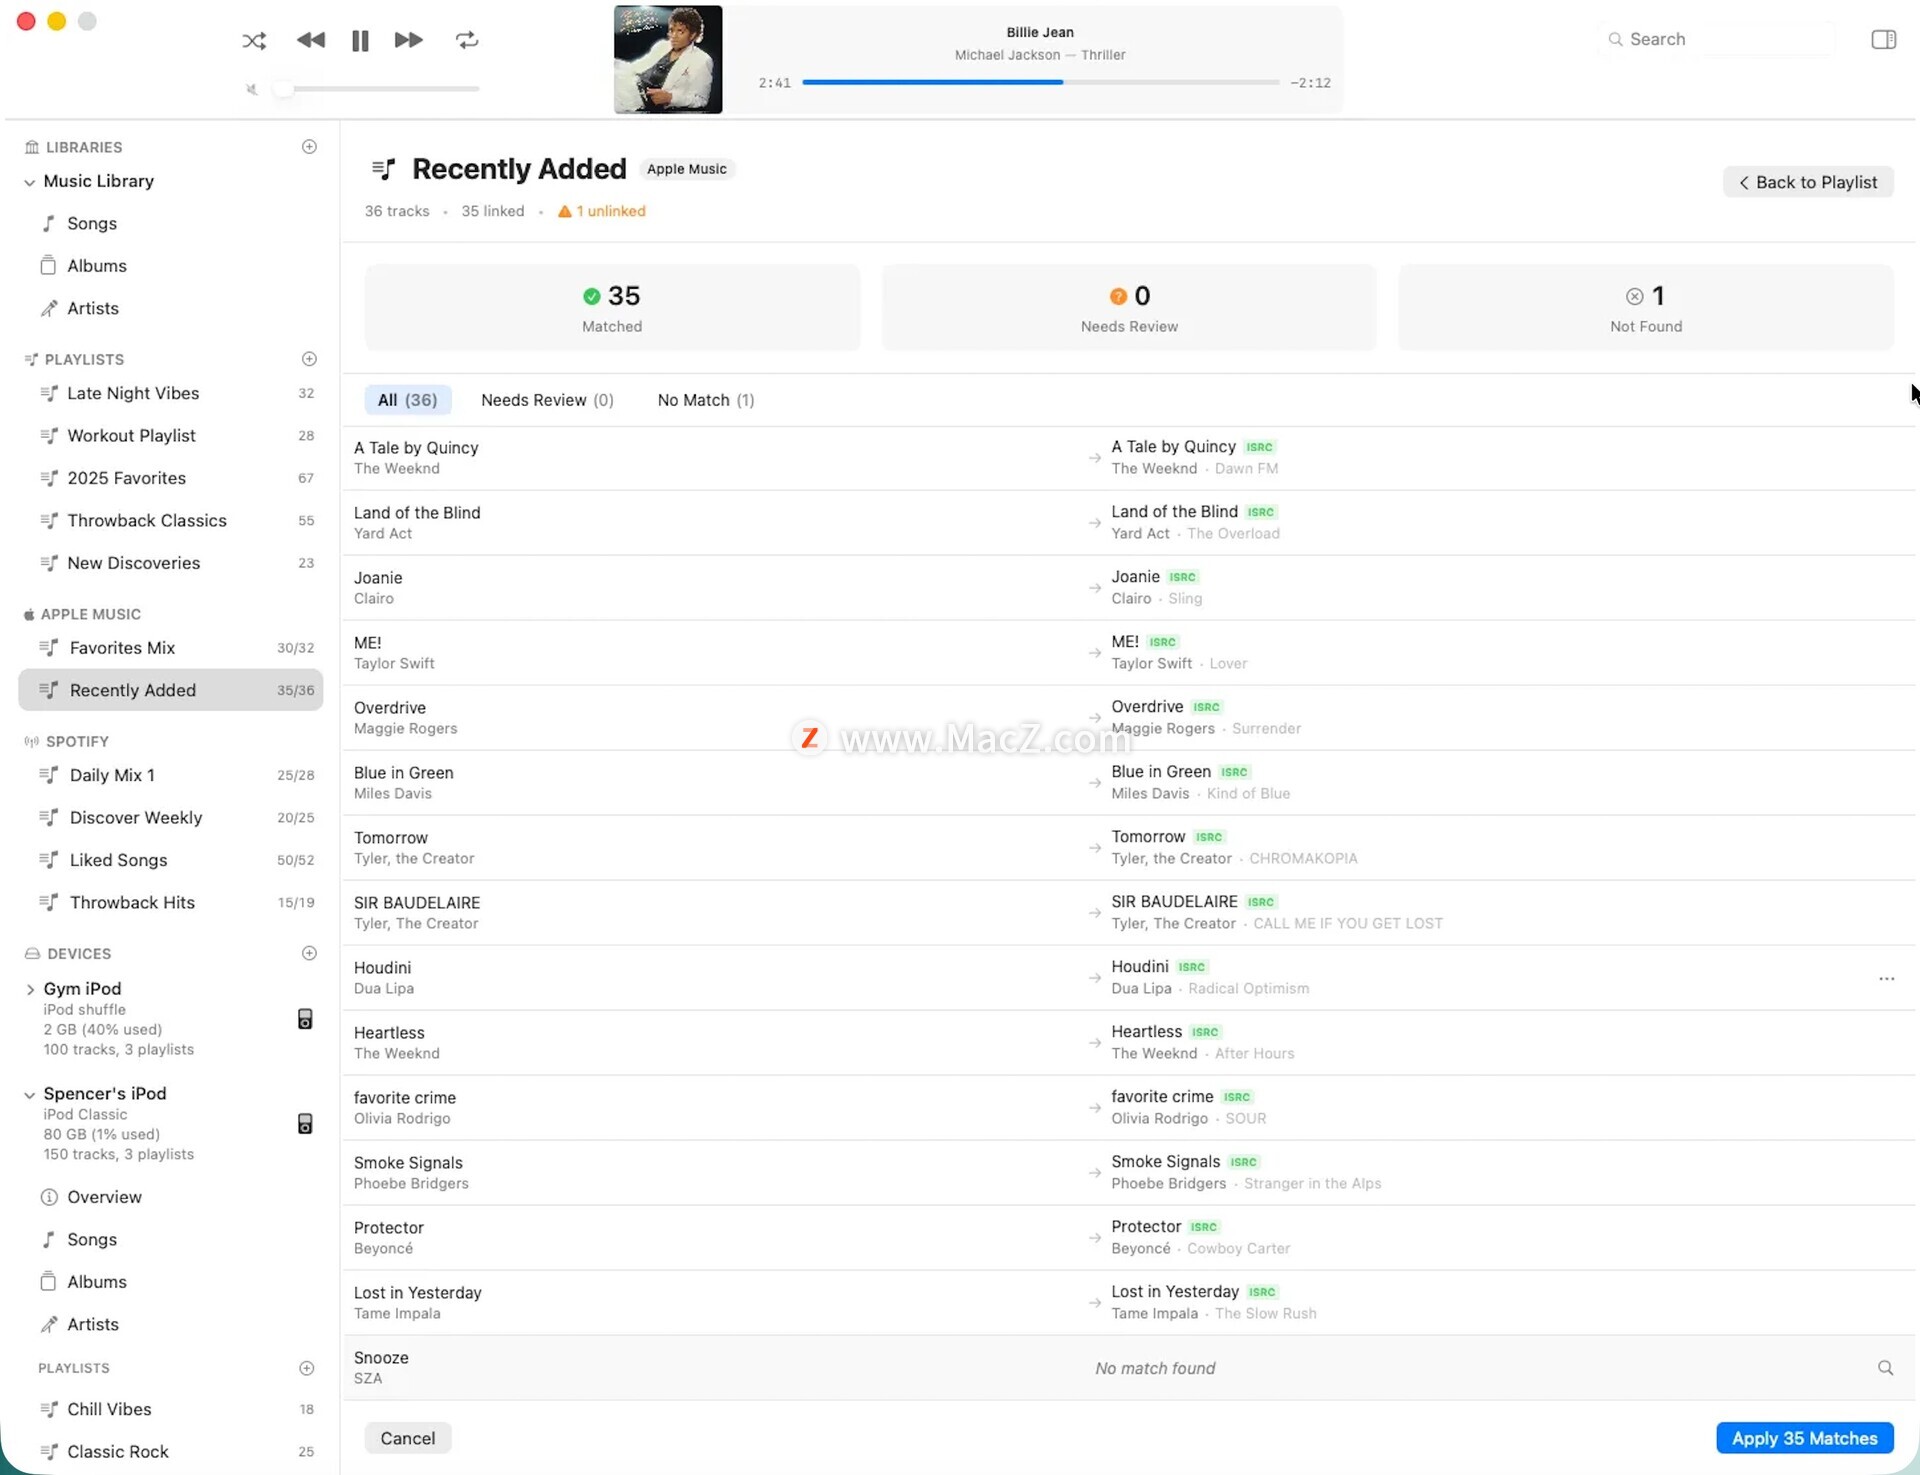The image size is (1920, 1475).
Task: Open the Favorites Mix Apple Music playlist
Action: click(170, 648)
